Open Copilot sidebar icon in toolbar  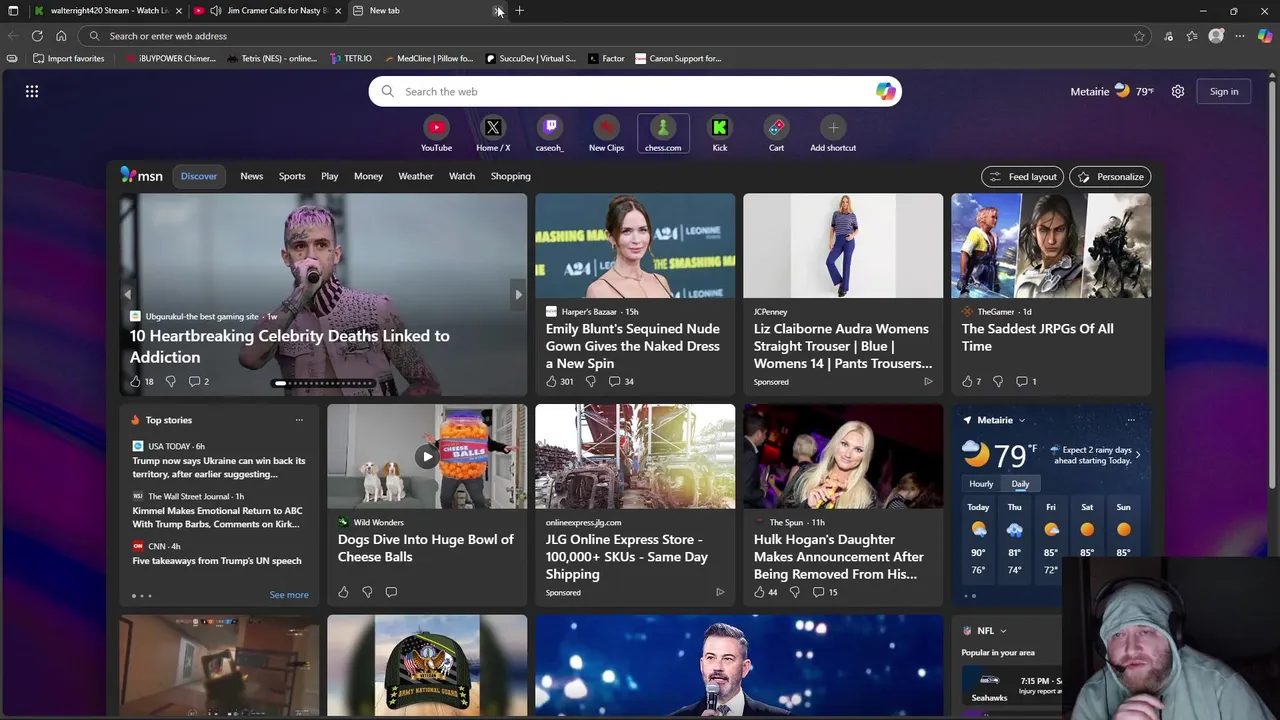pos(1265,36)
